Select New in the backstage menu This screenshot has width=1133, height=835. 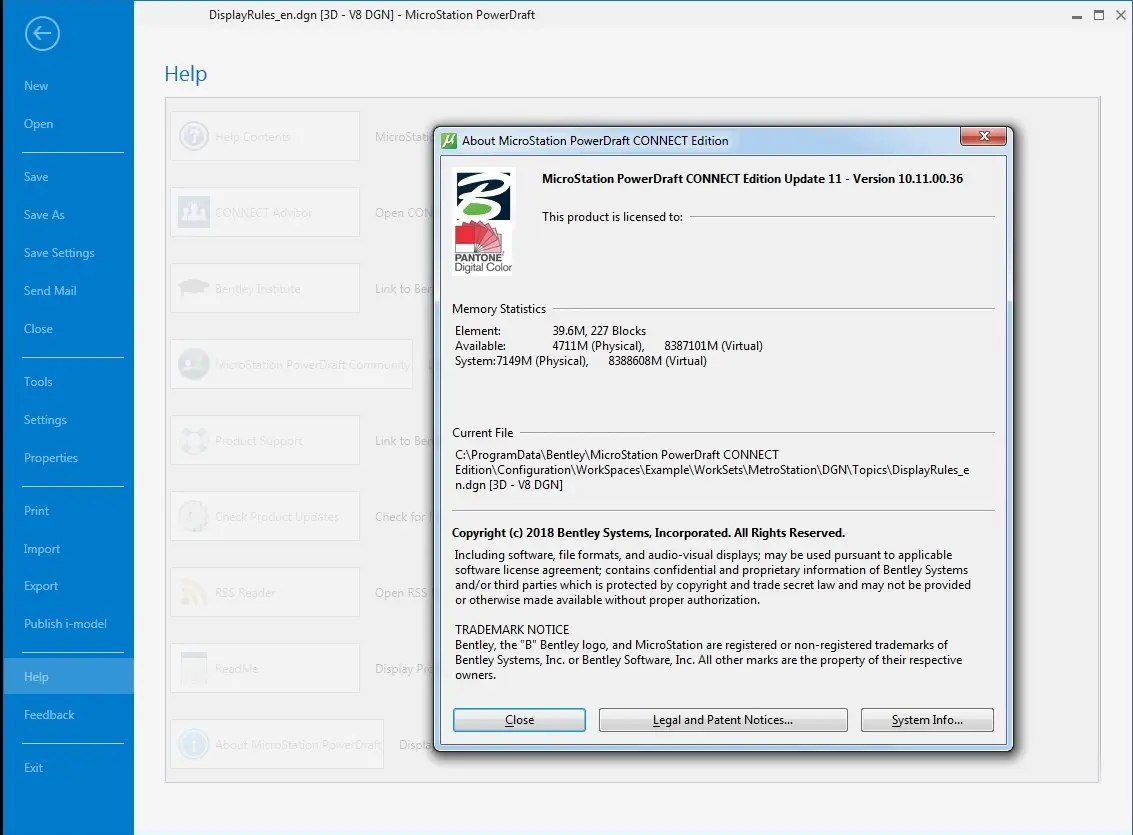click(36, 86)
